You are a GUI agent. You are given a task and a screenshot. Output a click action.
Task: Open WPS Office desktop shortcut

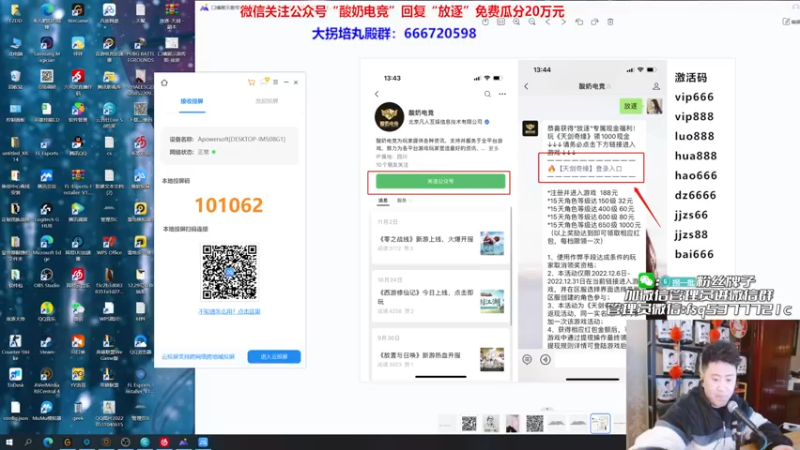[x=109, y=246]
